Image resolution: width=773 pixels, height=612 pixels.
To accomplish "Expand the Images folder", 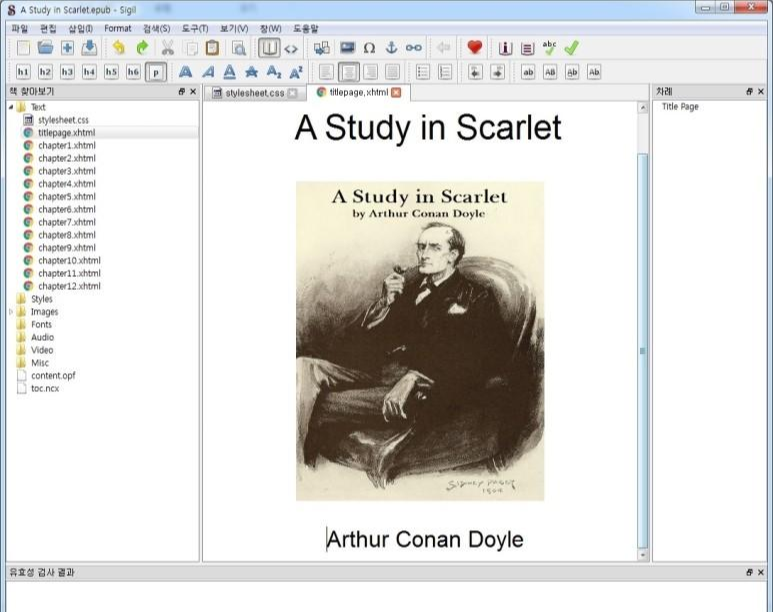I will tap(11, 312).
